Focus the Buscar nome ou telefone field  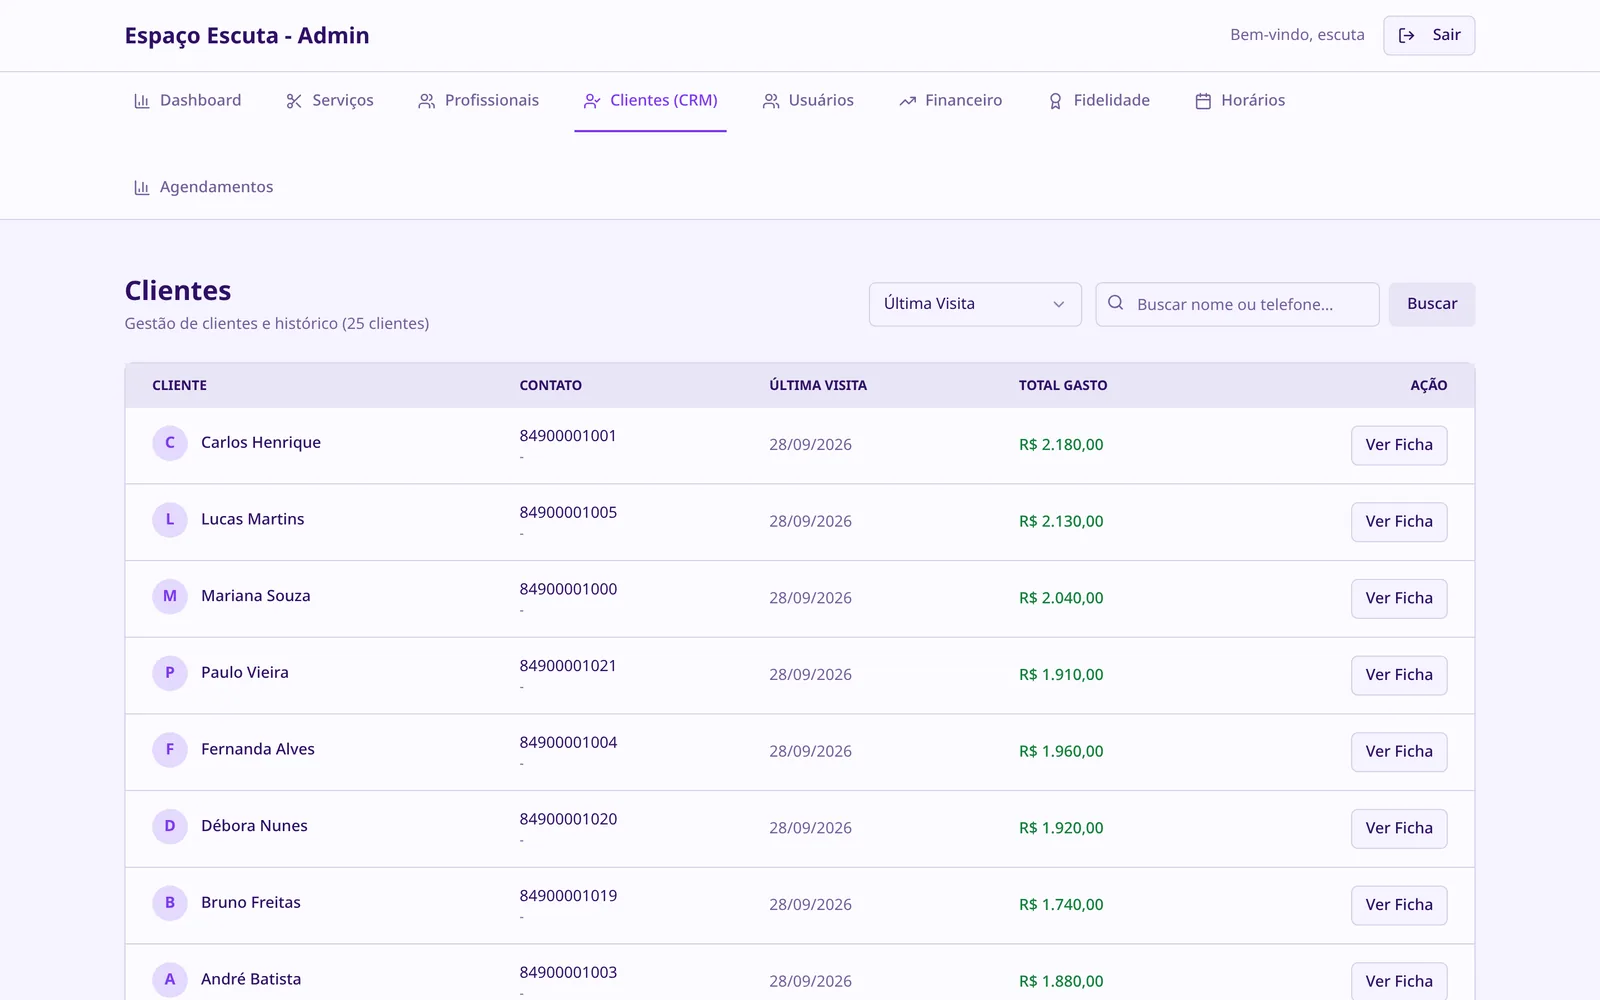coord(1237,304)
